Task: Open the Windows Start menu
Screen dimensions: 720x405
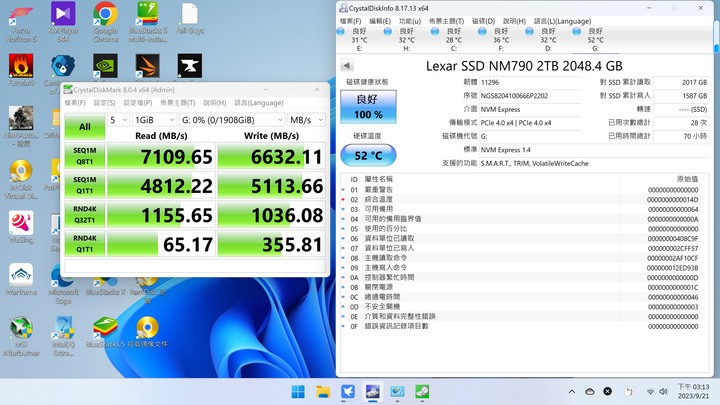Action: (298, 392)
